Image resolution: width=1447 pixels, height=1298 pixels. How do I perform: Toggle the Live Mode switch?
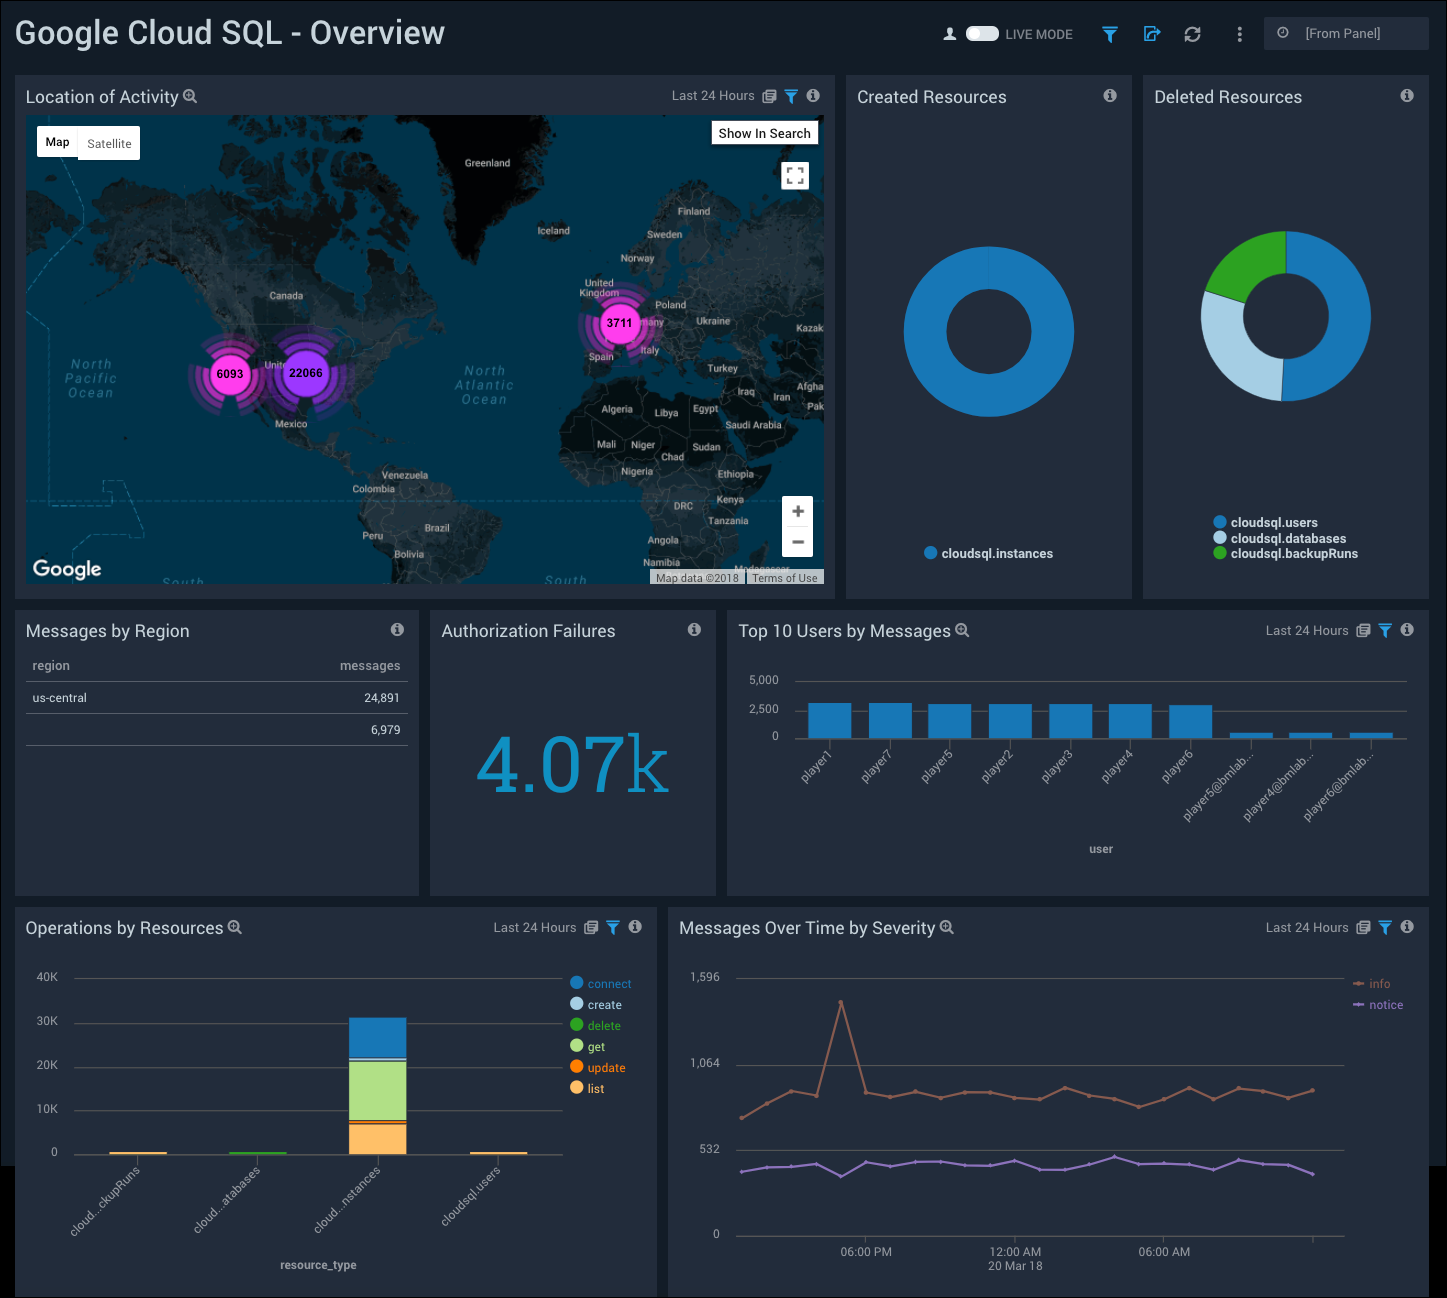point(981,34)
